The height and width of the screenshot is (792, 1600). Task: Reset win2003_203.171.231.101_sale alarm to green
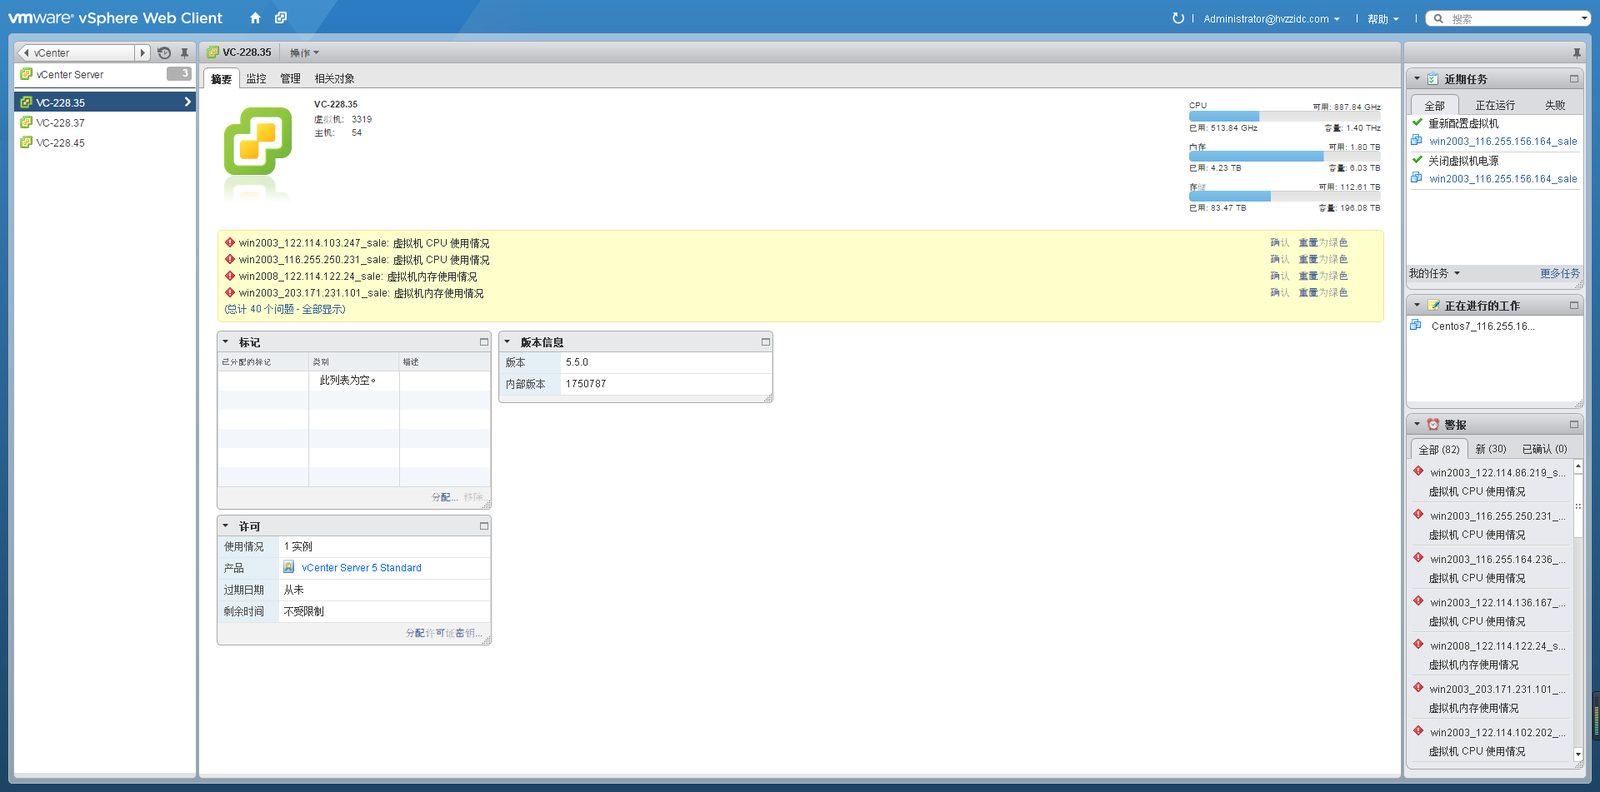pos(1323,292)
